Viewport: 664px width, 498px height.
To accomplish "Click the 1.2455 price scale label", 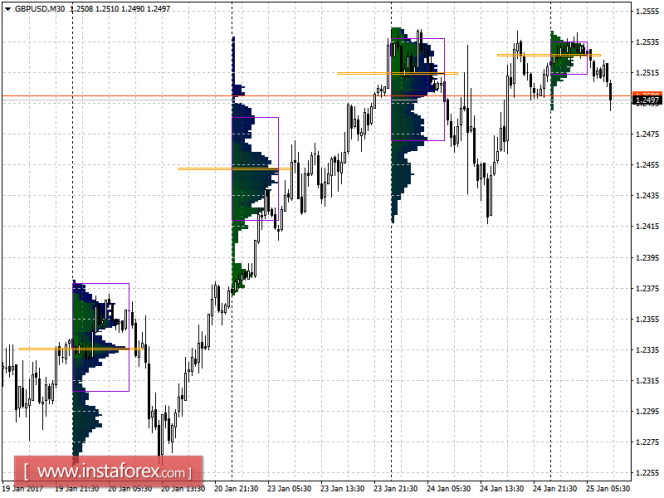I will pyautogui.click(x=648, y=165).
